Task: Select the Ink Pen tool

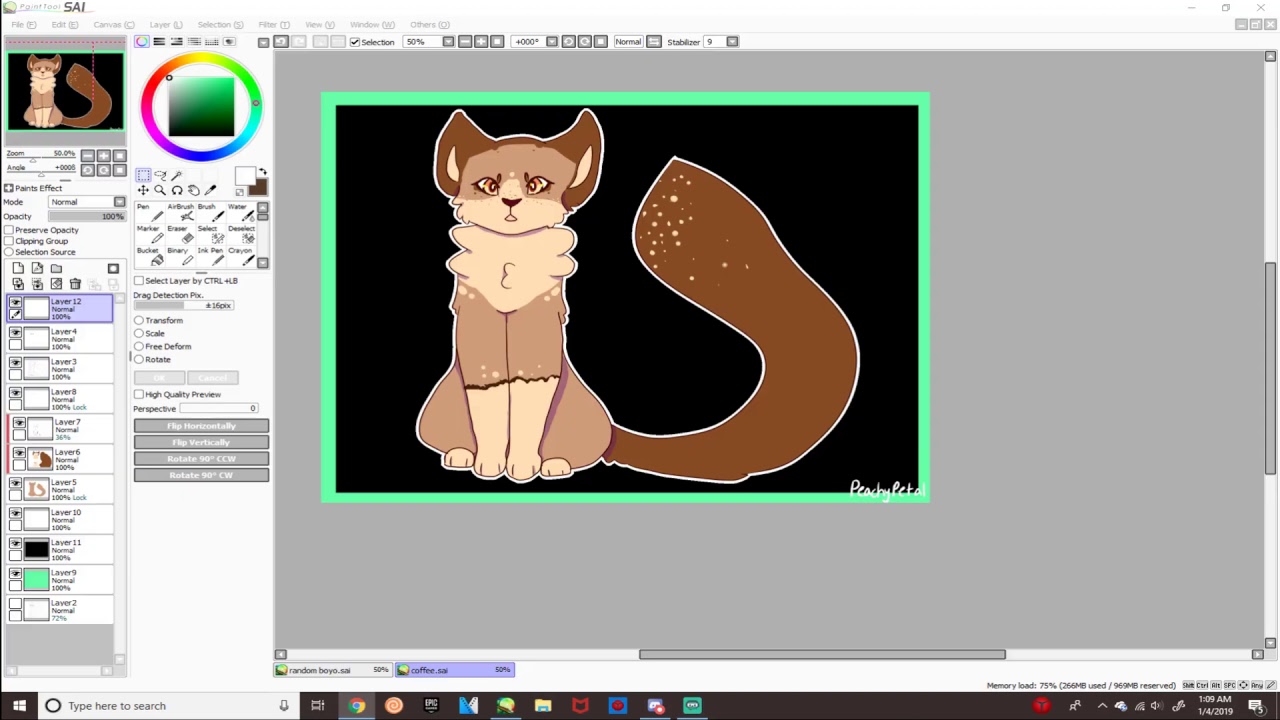Action: (x=212, y=256)
